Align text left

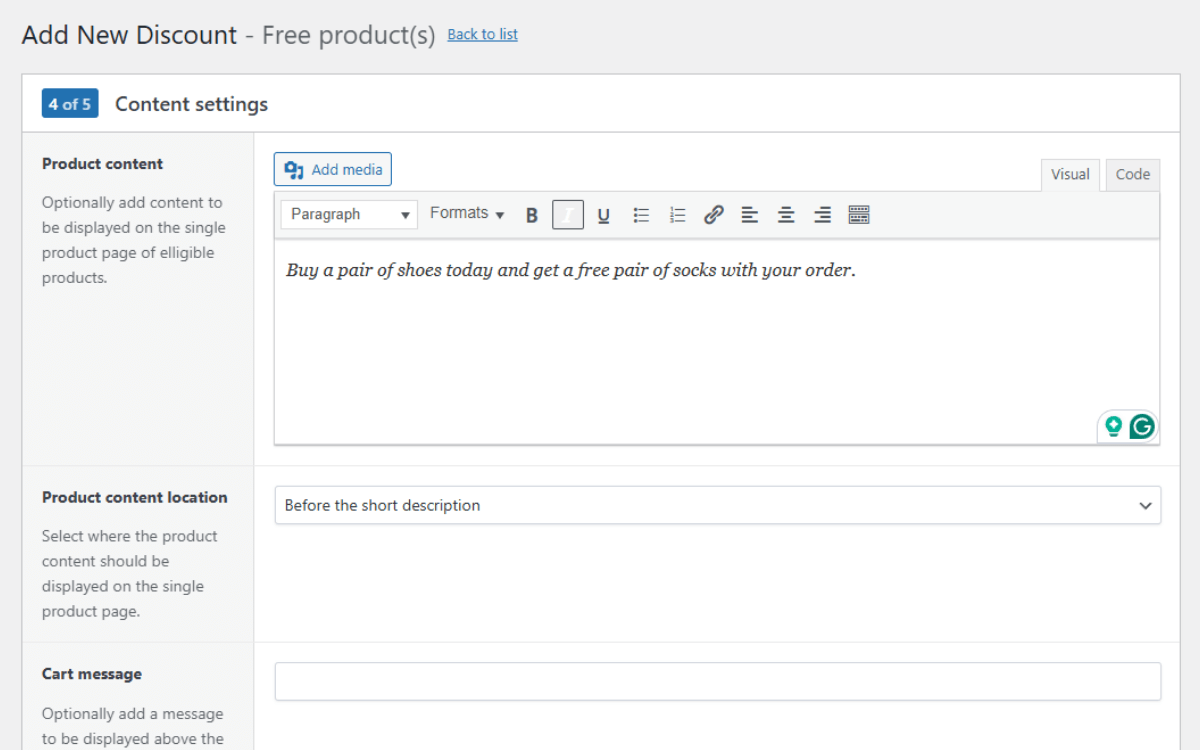(x=750, y=215)
